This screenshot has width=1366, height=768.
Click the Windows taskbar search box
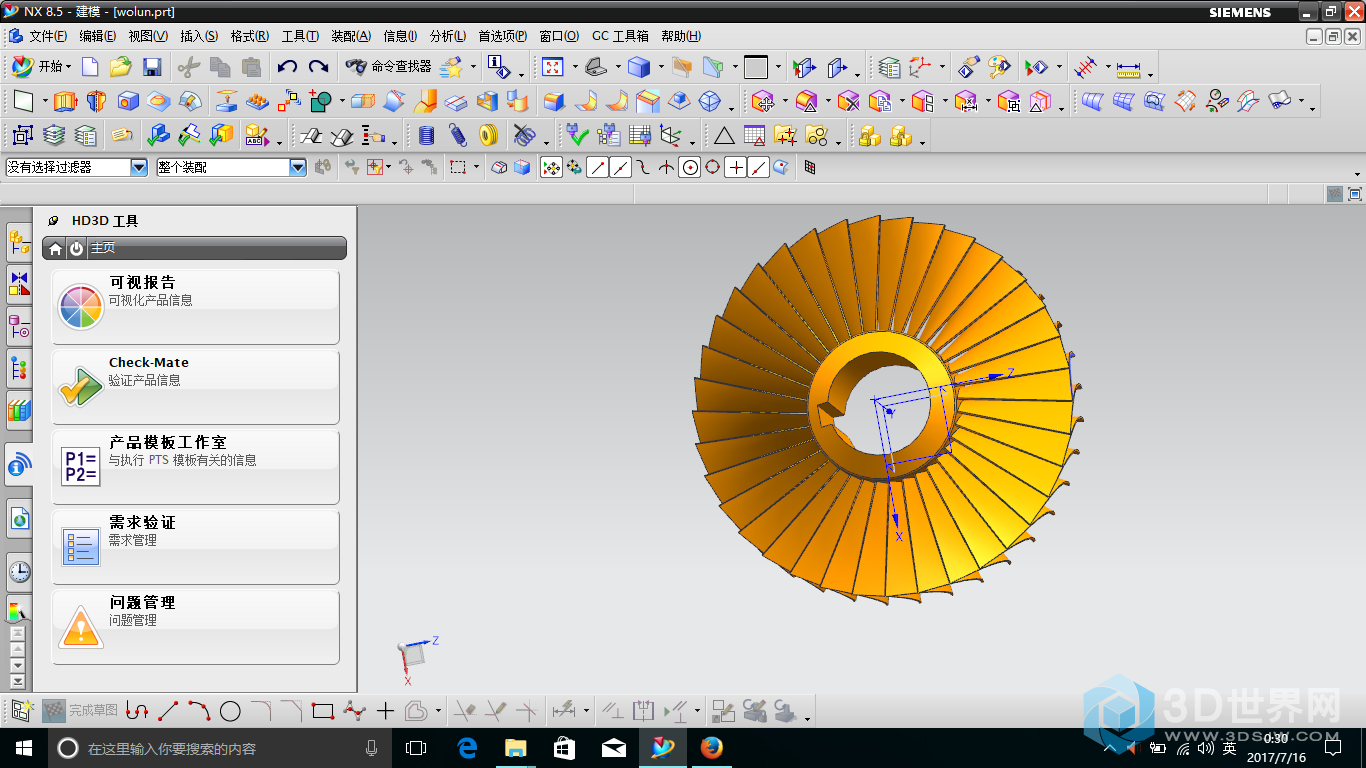220,748
